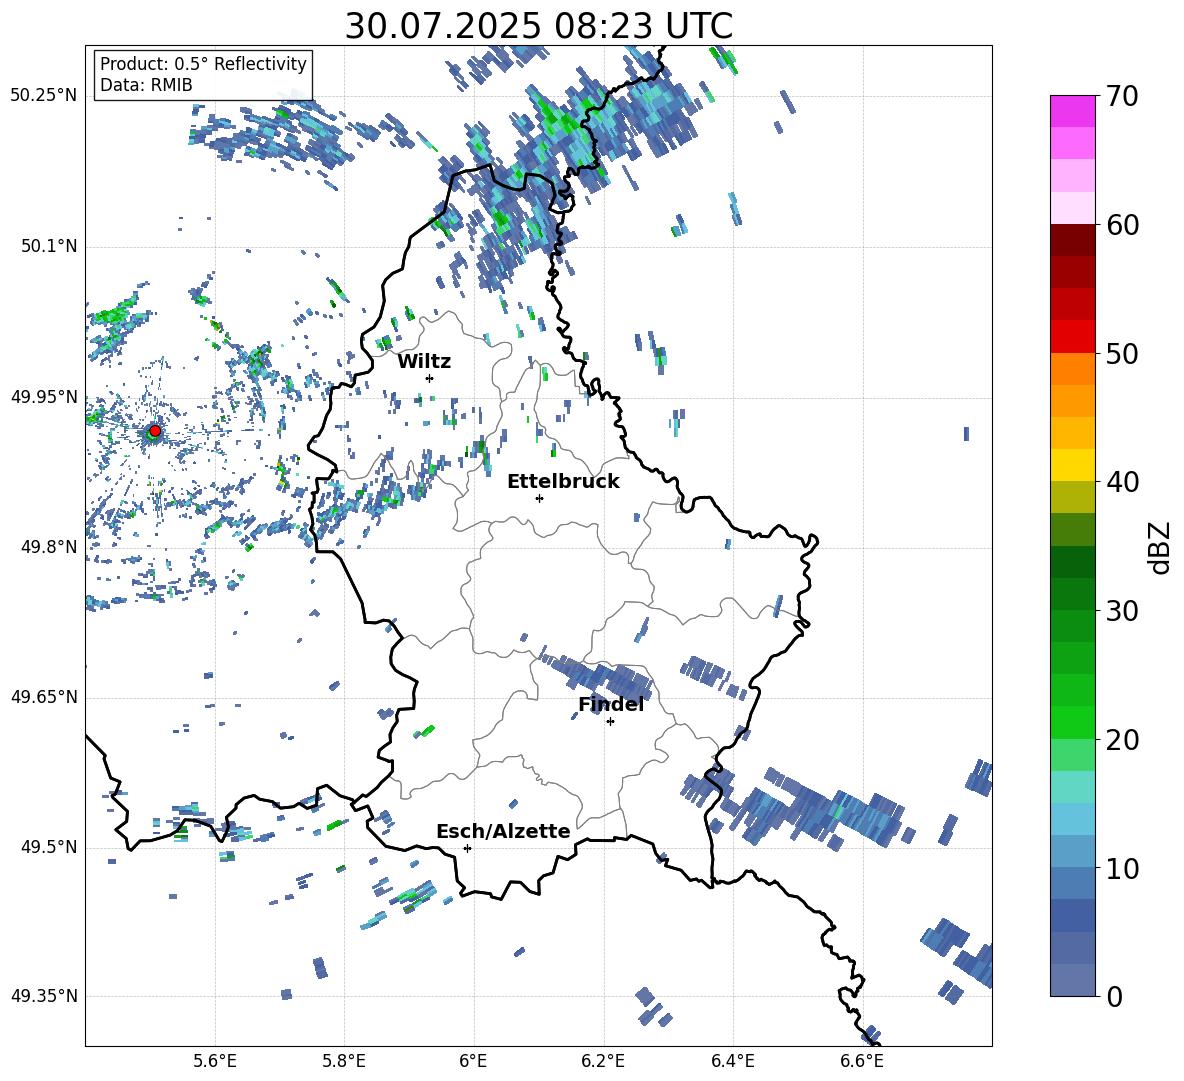
Task: Click the 49.5°N latitude label
Action: [49, 847]
